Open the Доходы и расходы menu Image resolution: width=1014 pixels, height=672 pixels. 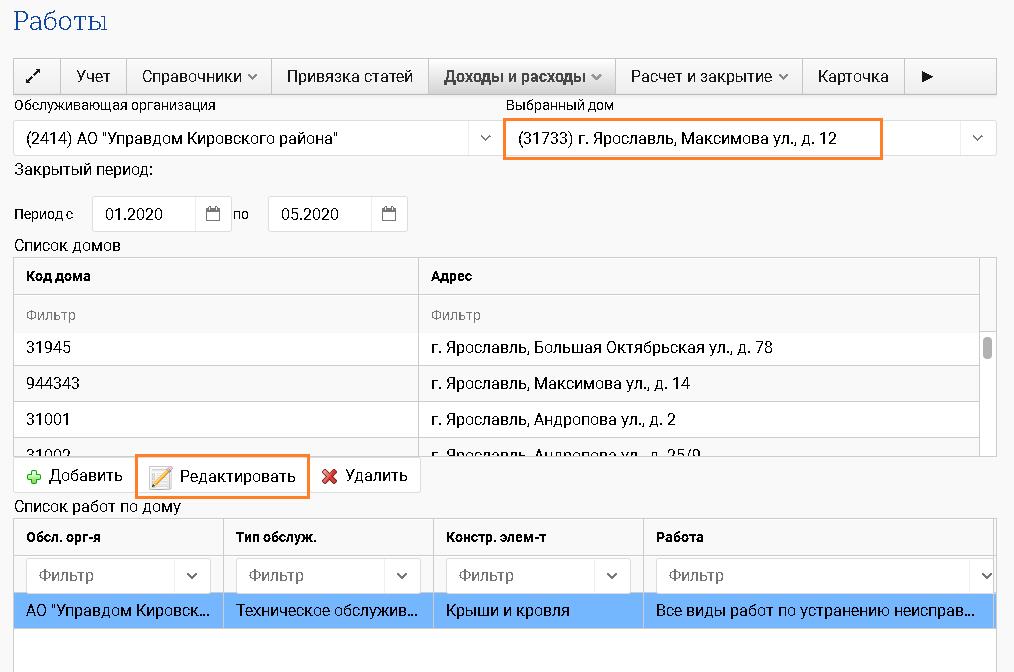point(522,76)
